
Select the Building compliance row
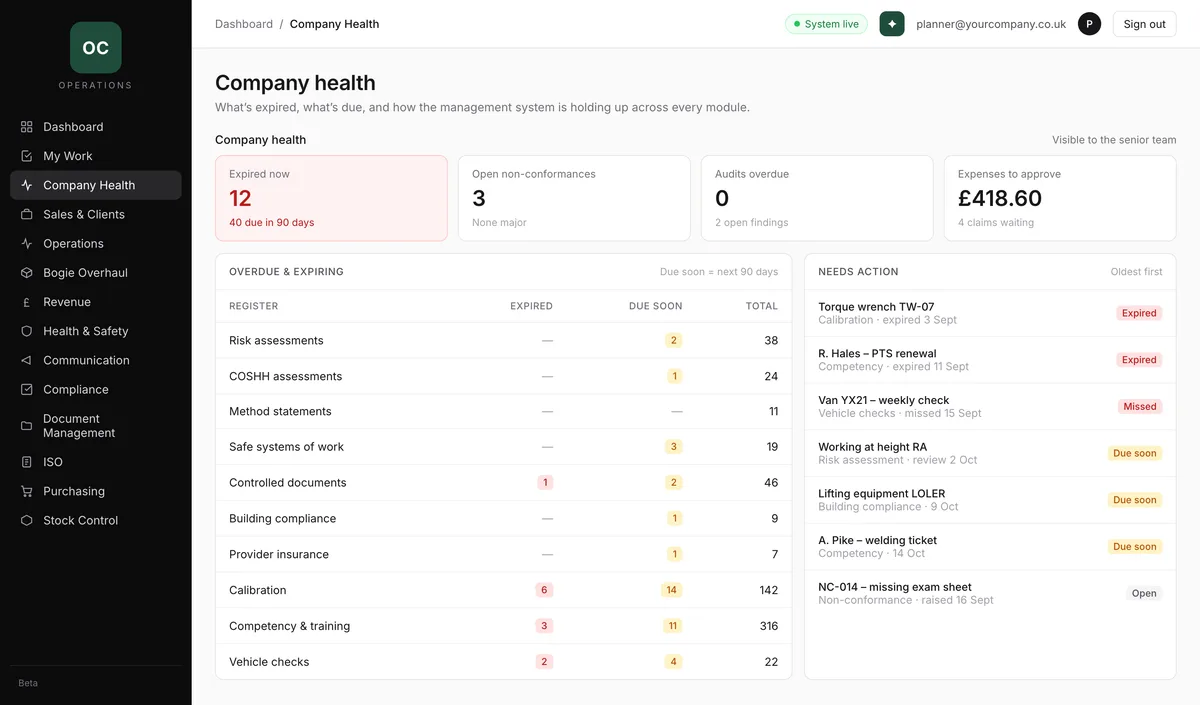click(503, 518)
